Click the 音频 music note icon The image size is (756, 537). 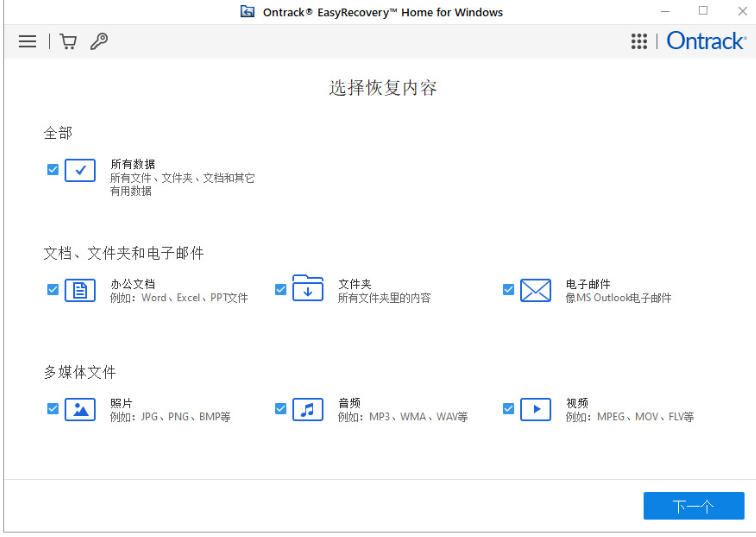click(308, 409)
